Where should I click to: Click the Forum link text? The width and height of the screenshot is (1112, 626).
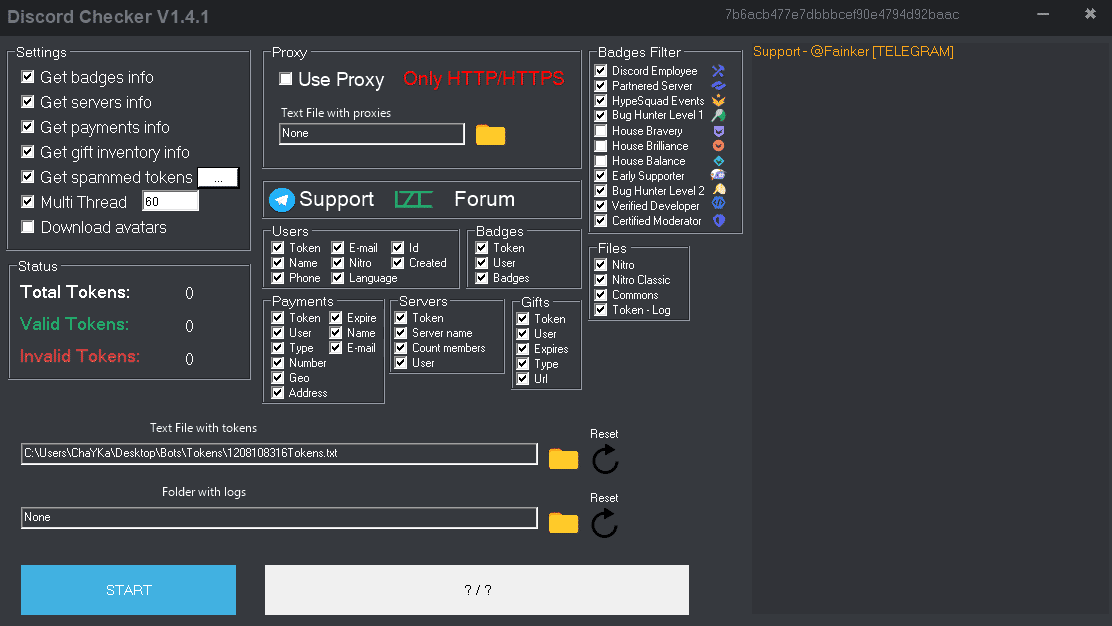click(x=484, y=199)
